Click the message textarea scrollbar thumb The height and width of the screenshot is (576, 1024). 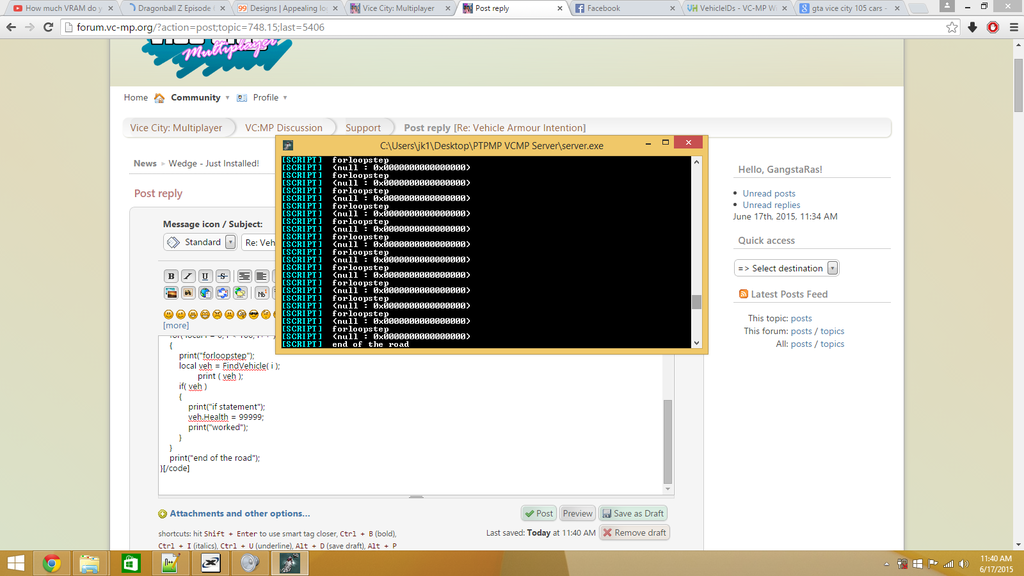[667, 441]
